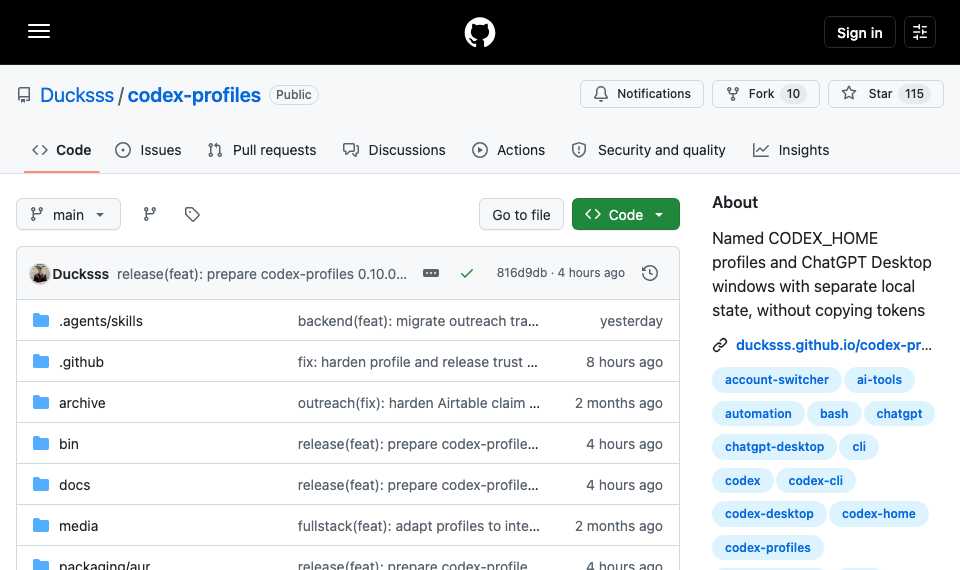Star the codex-profiles repository
The height and width of the screenshot is (570, 960).
(x=885, y=94)
